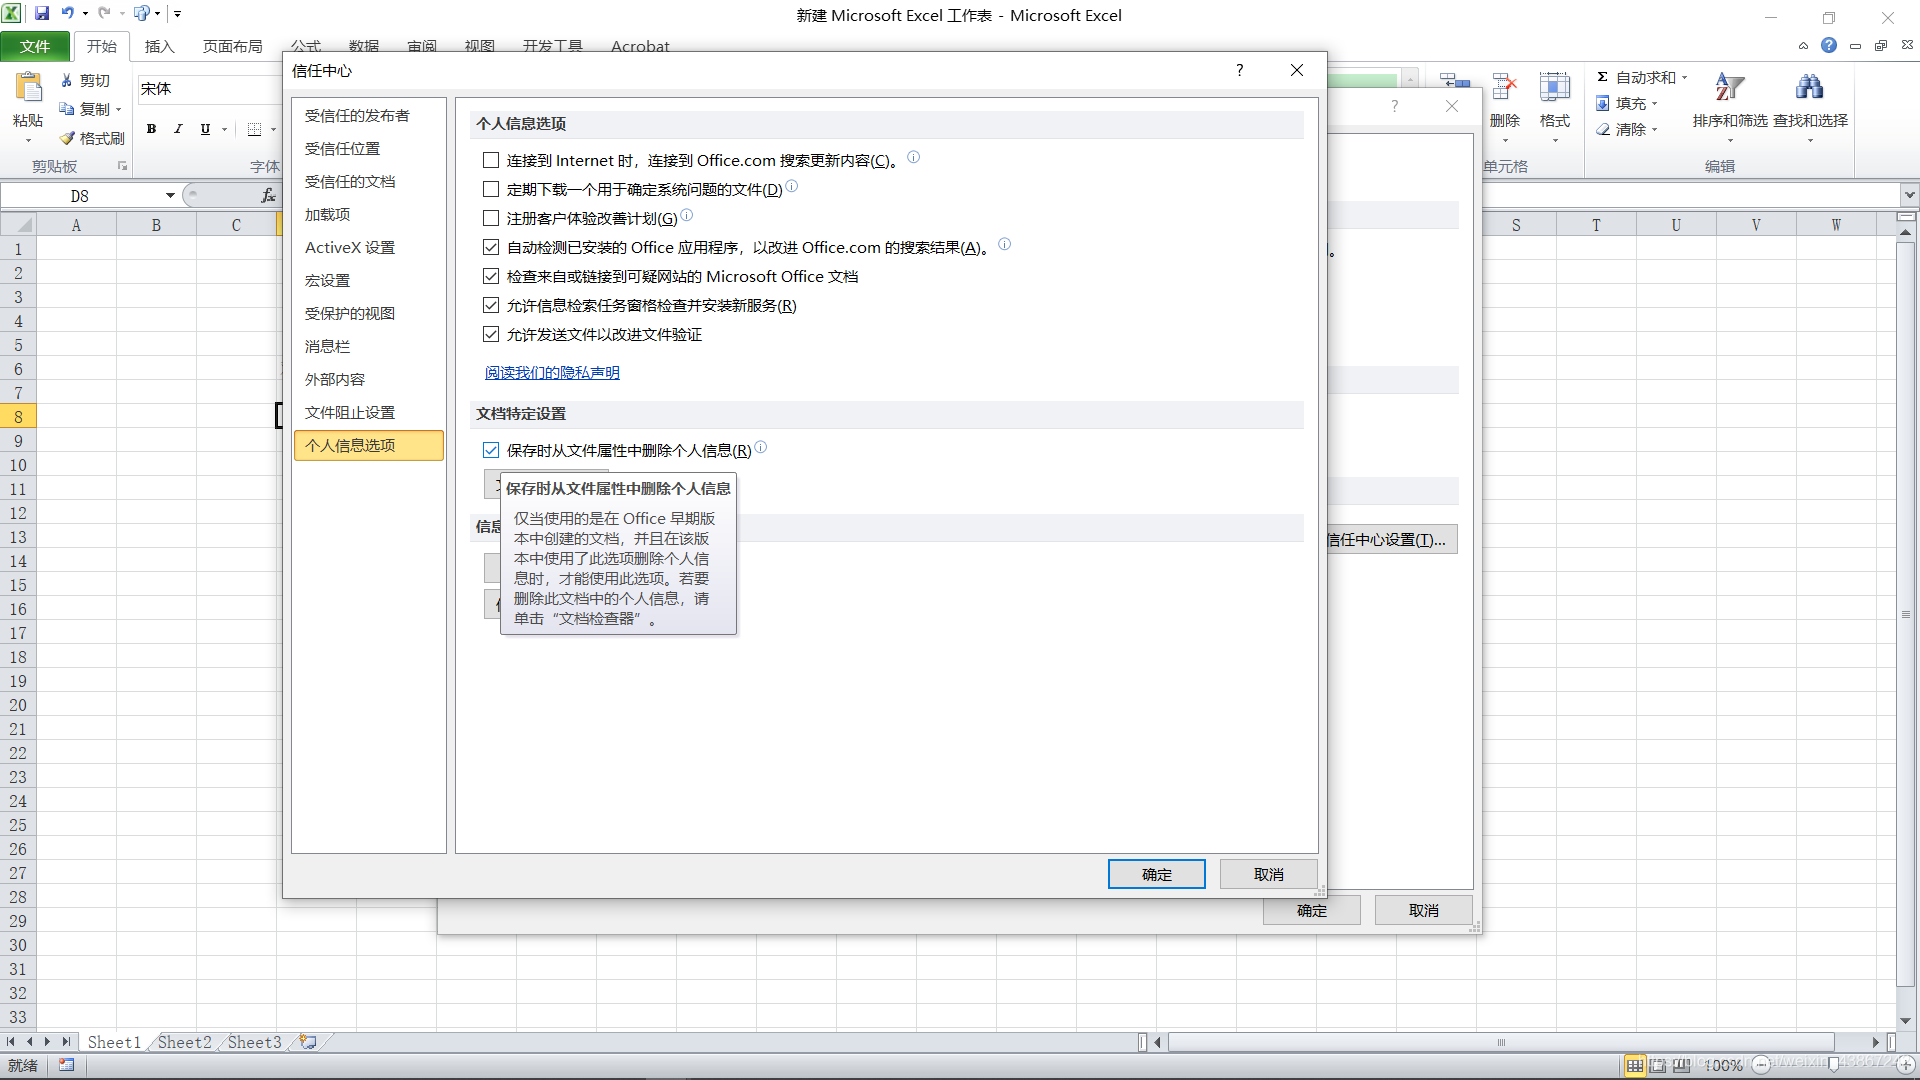Screen dimensions: 1920x1080
Task: Click the Excel Help question icon
Action: click(1829, 45)
